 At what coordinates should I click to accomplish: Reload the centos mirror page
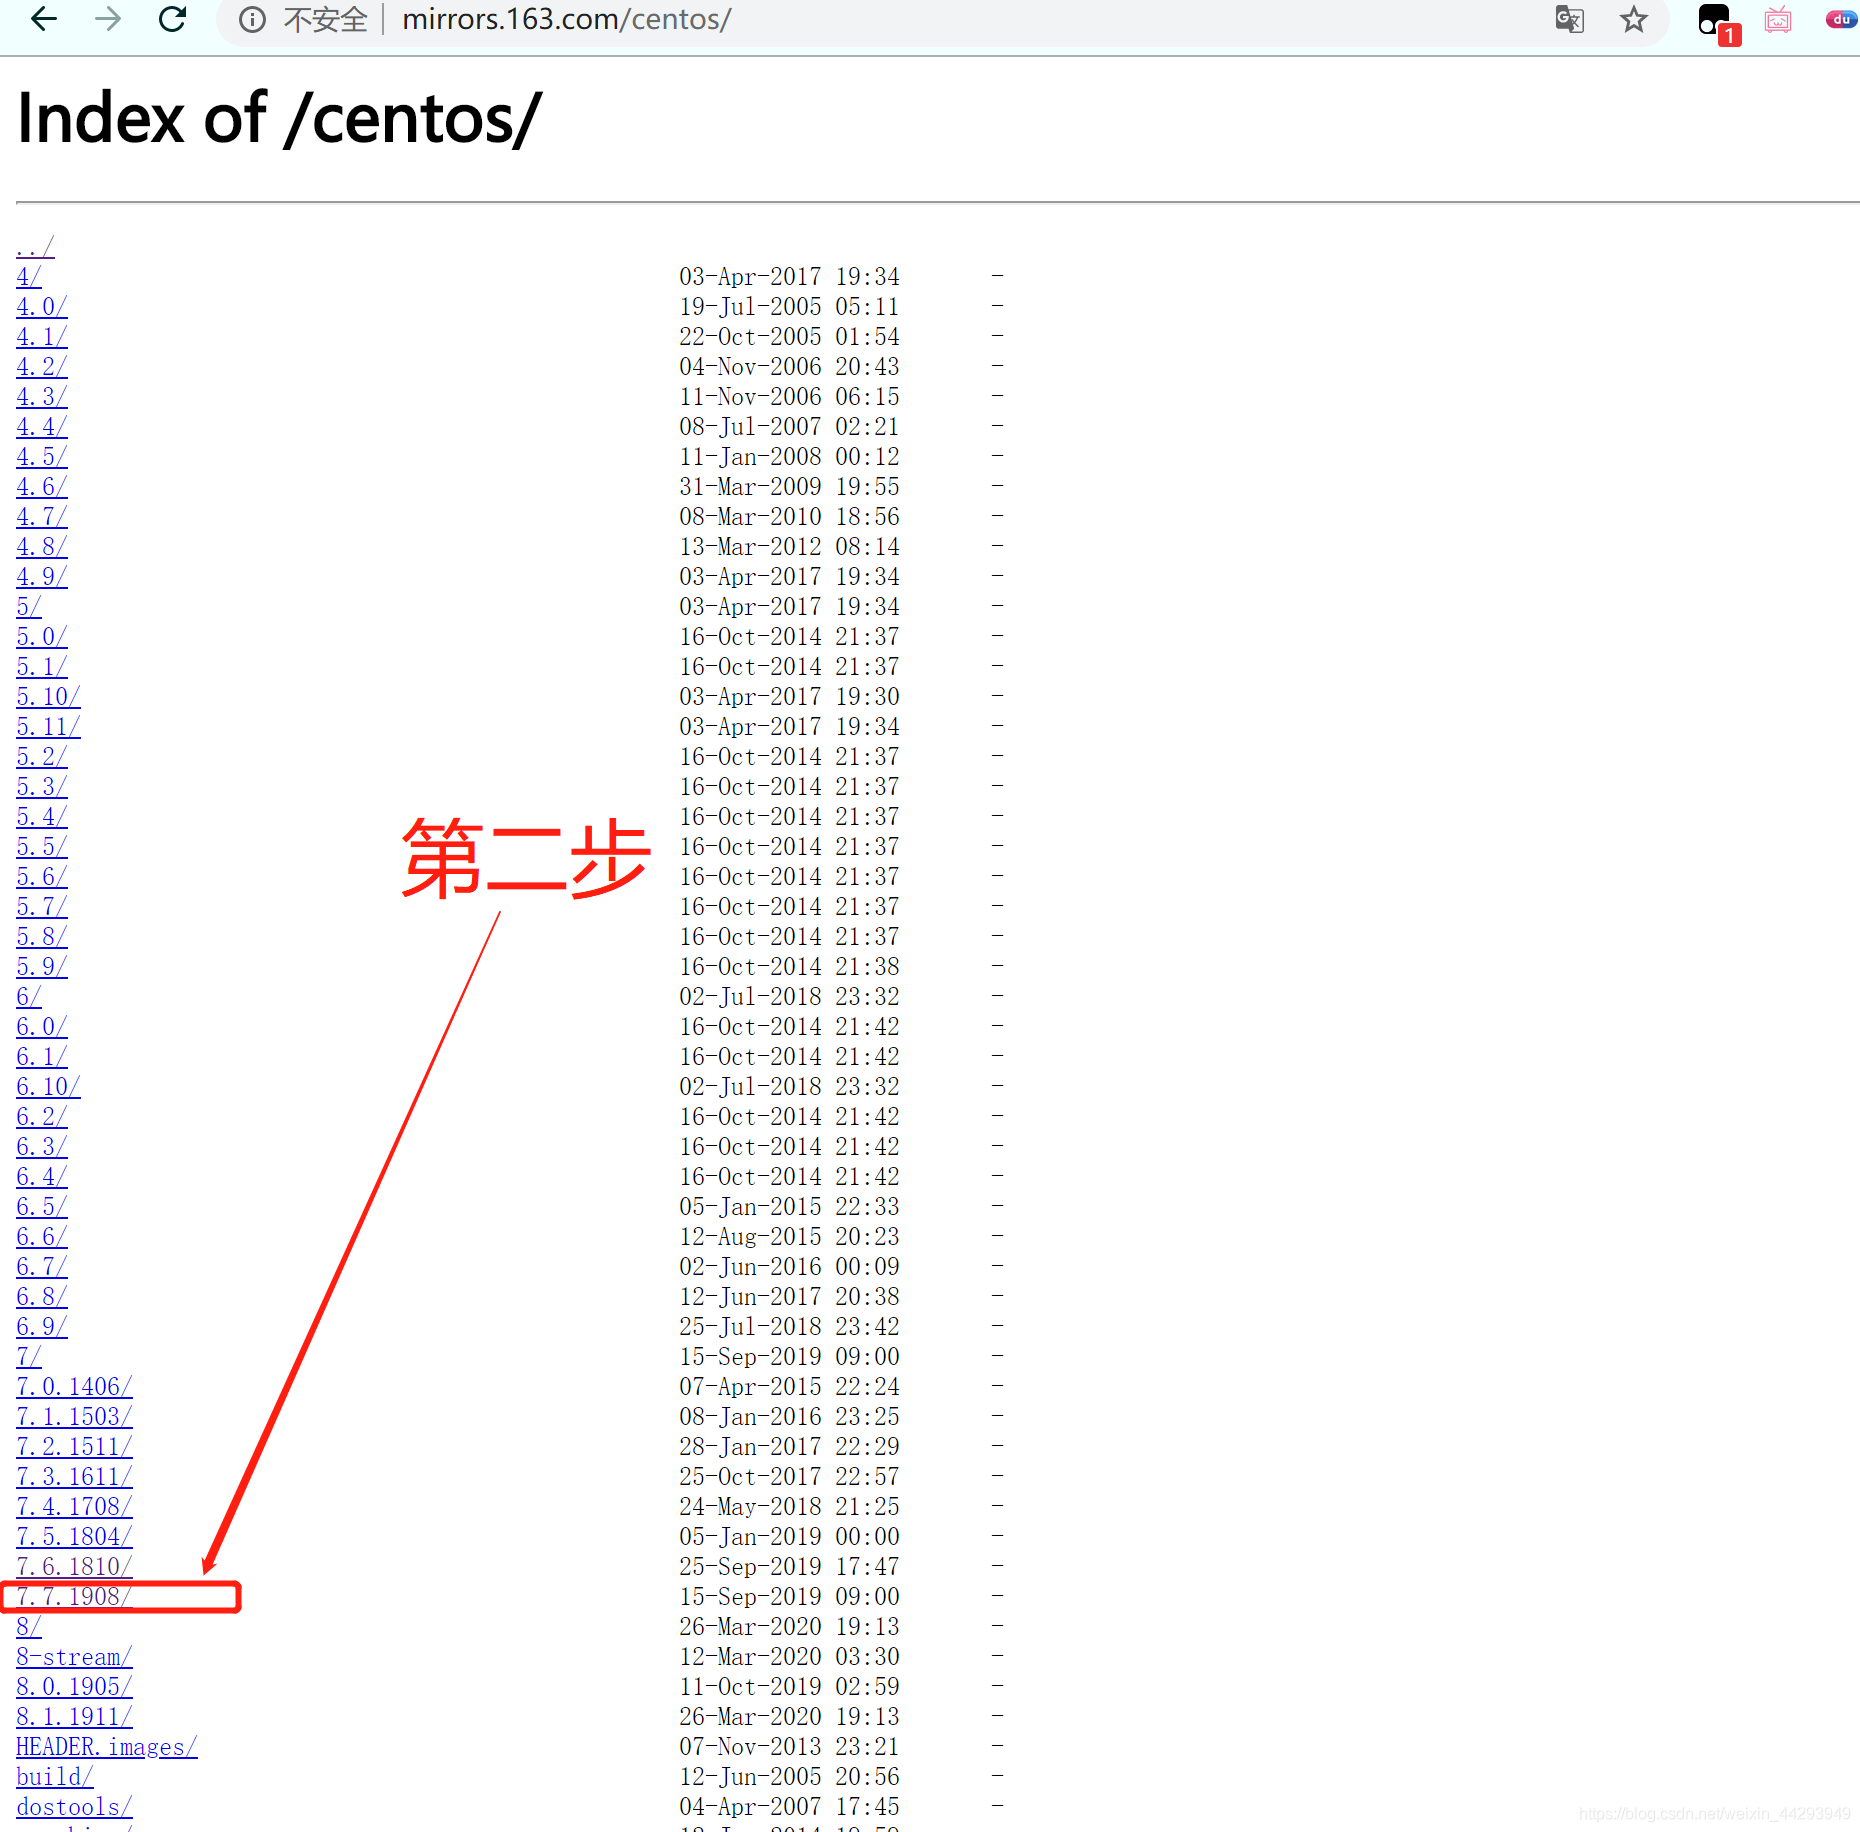click(x=173, y=19)
